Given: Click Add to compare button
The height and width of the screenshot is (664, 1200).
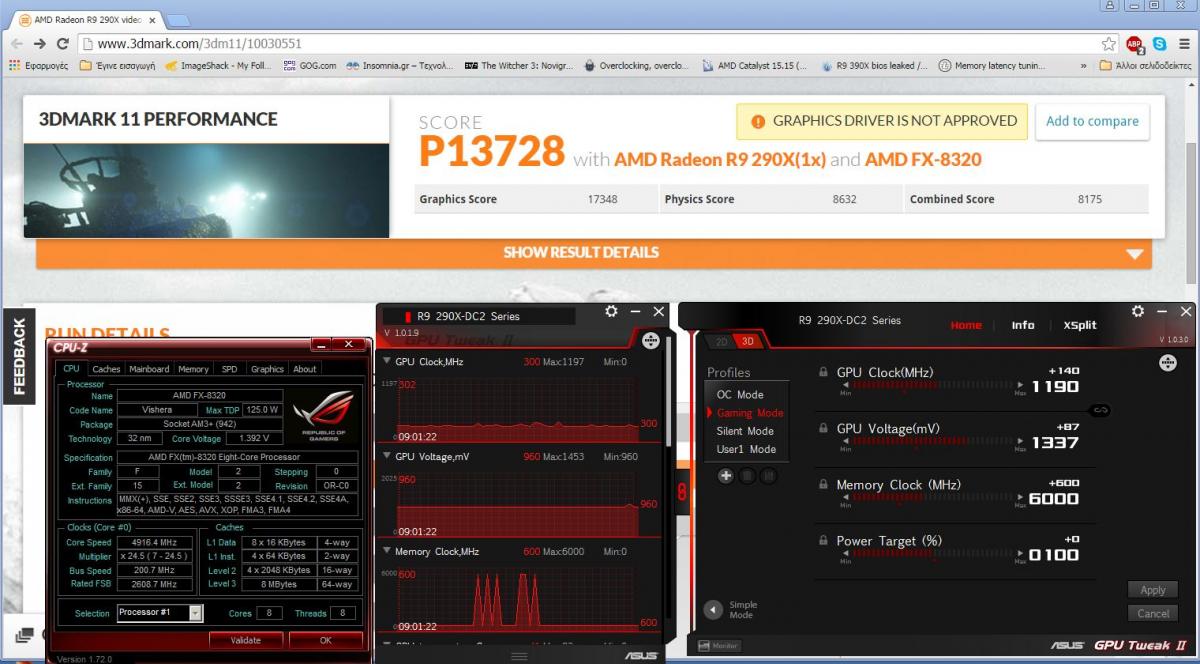Looking at the screenshot, I should [1092, 121].
